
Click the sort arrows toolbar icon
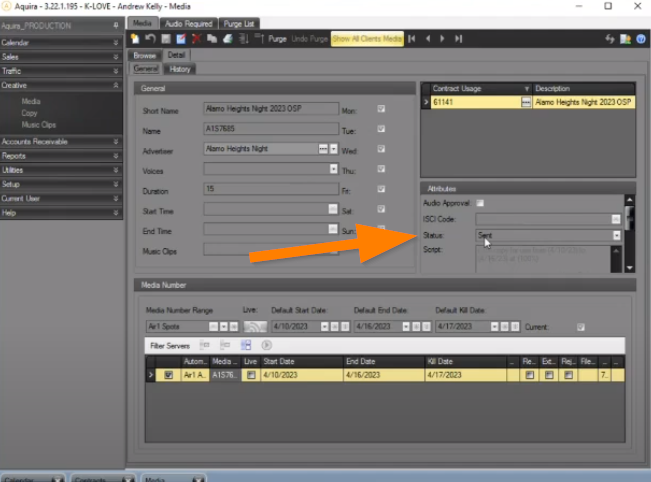244,39
